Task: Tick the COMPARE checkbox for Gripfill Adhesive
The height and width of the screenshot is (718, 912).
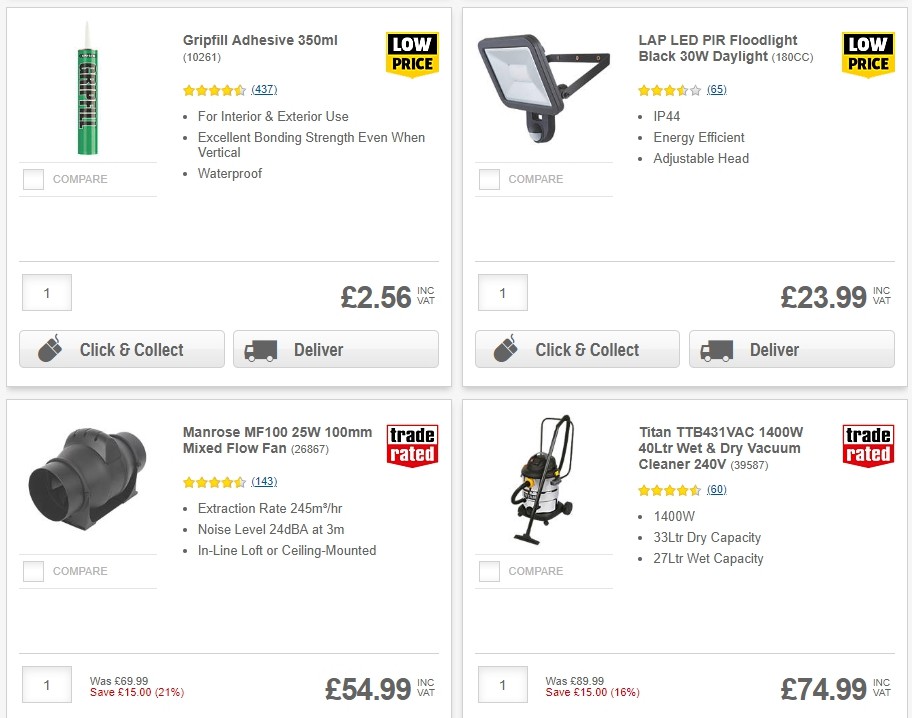Action: point(33,179)
